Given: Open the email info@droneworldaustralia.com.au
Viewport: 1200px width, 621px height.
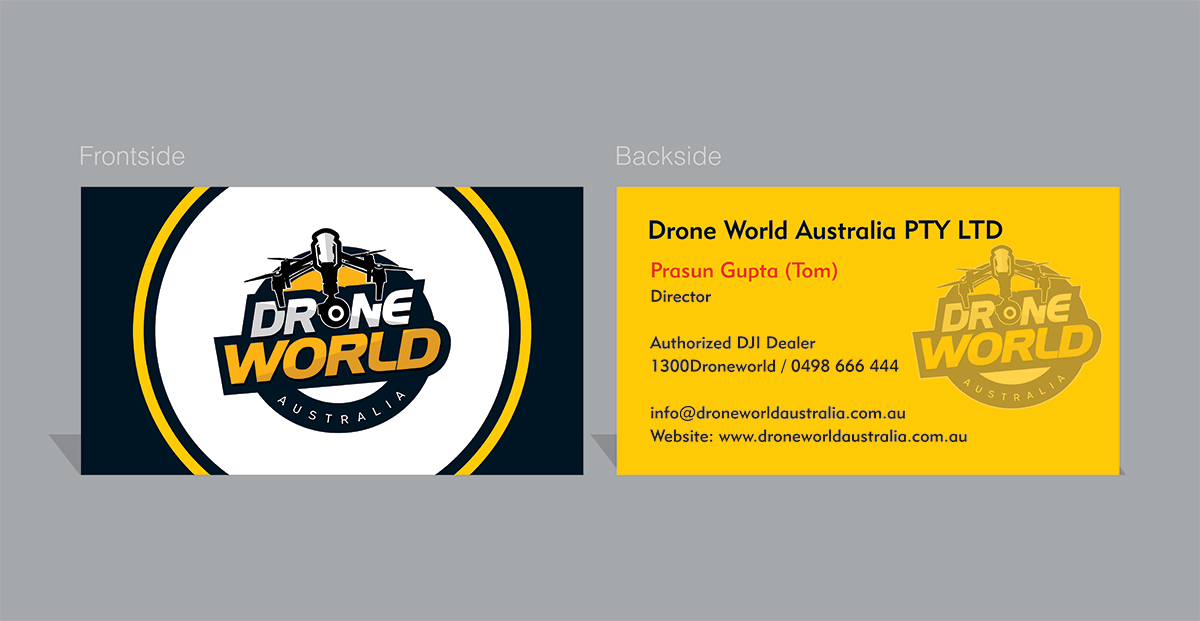Looking at the screenshot, I should click(x=778, y=413).
